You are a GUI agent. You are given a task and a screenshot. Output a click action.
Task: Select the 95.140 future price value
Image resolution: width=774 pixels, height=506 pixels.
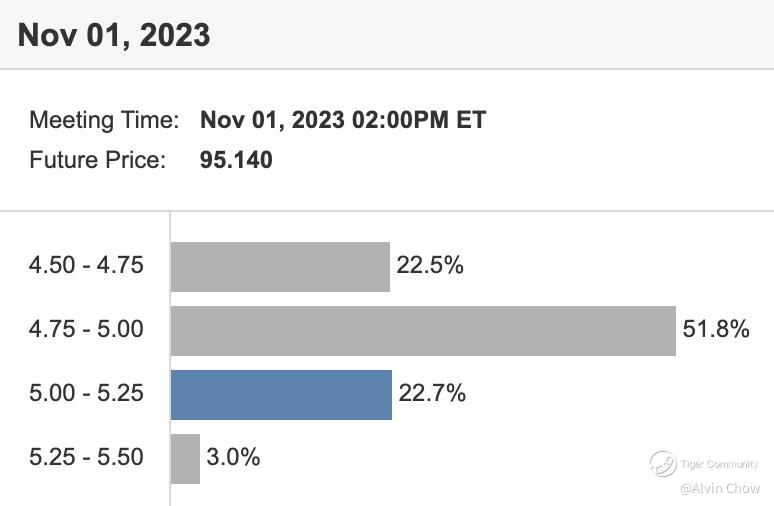pos(236,159)
